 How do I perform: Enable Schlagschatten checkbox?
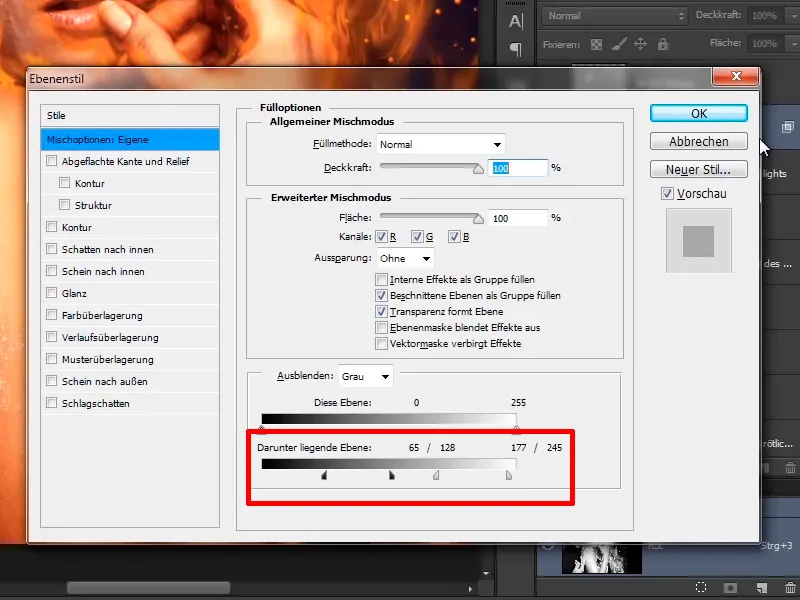52,403
